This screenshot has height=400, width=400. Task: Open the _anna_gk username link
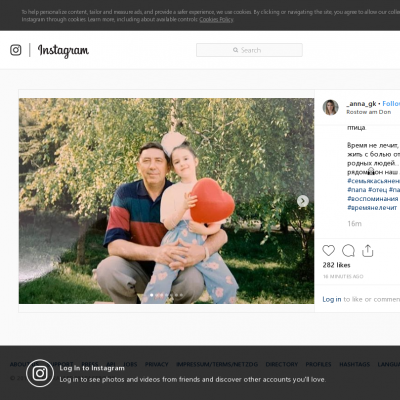tap(361, 104)
